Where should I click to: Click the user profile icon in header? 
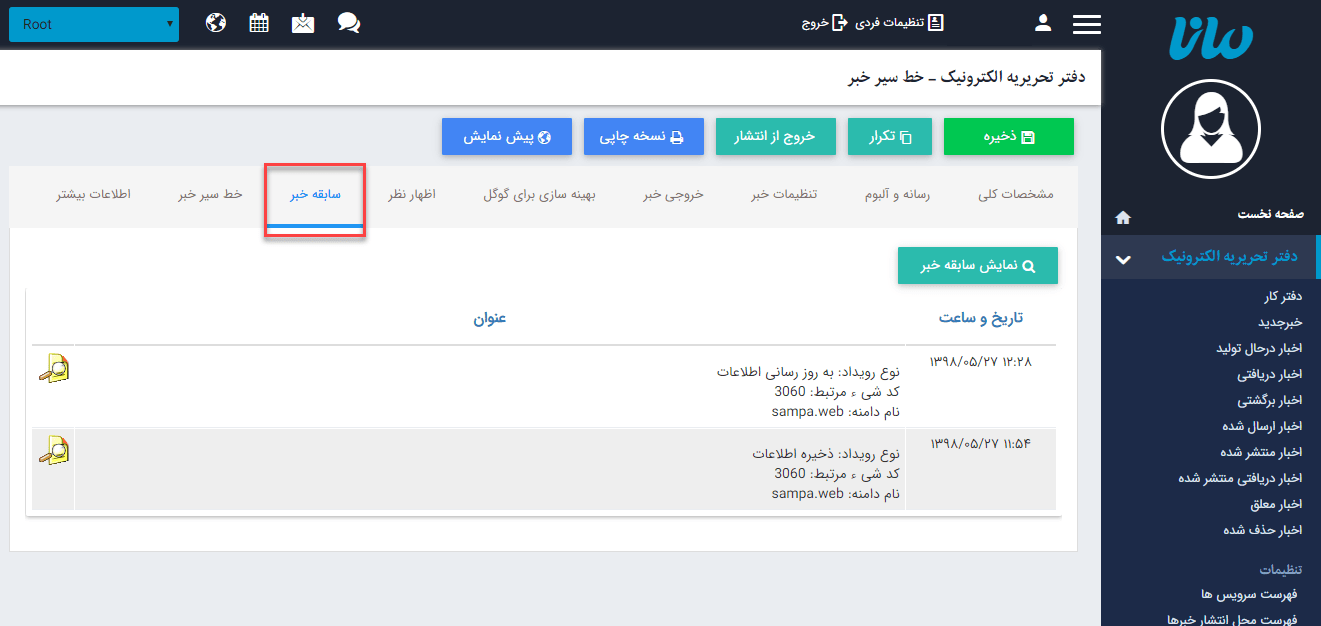click(x=1043, y=23)
